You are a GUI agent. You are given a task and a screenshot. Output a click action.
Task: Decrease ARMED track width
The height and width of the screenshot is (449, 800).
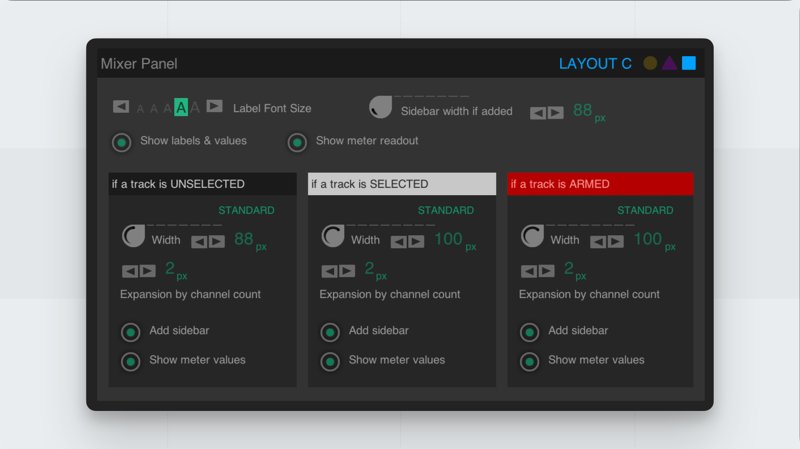coord(598,241)
